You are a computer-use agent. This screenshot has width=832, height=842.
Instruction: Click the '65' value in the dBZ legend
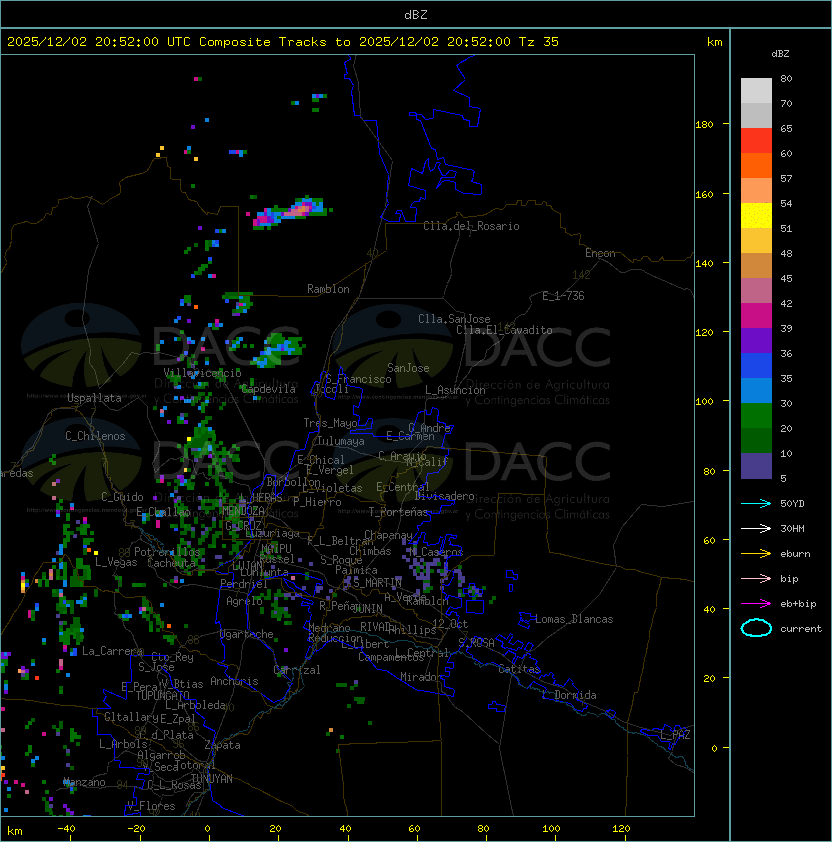[x=786, y=128]
